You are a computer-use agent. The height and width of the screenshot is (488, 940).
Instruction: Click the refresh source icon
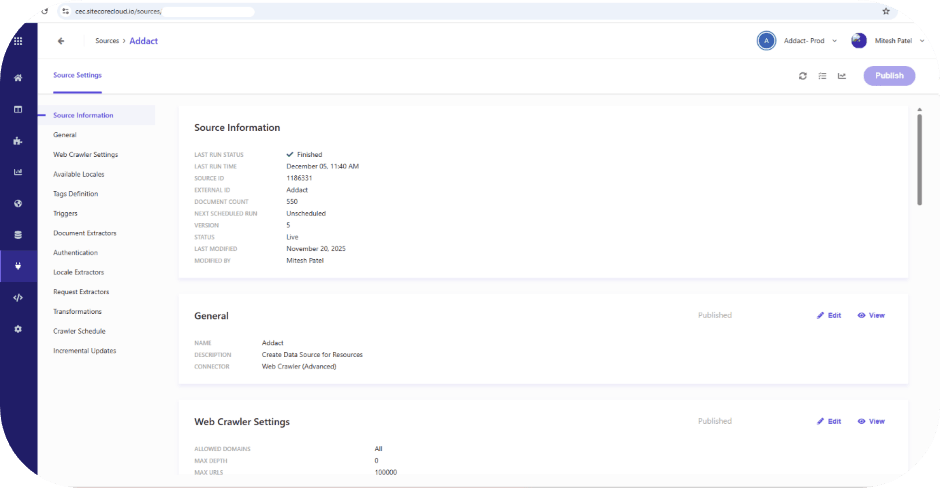[x=802, y=76]
